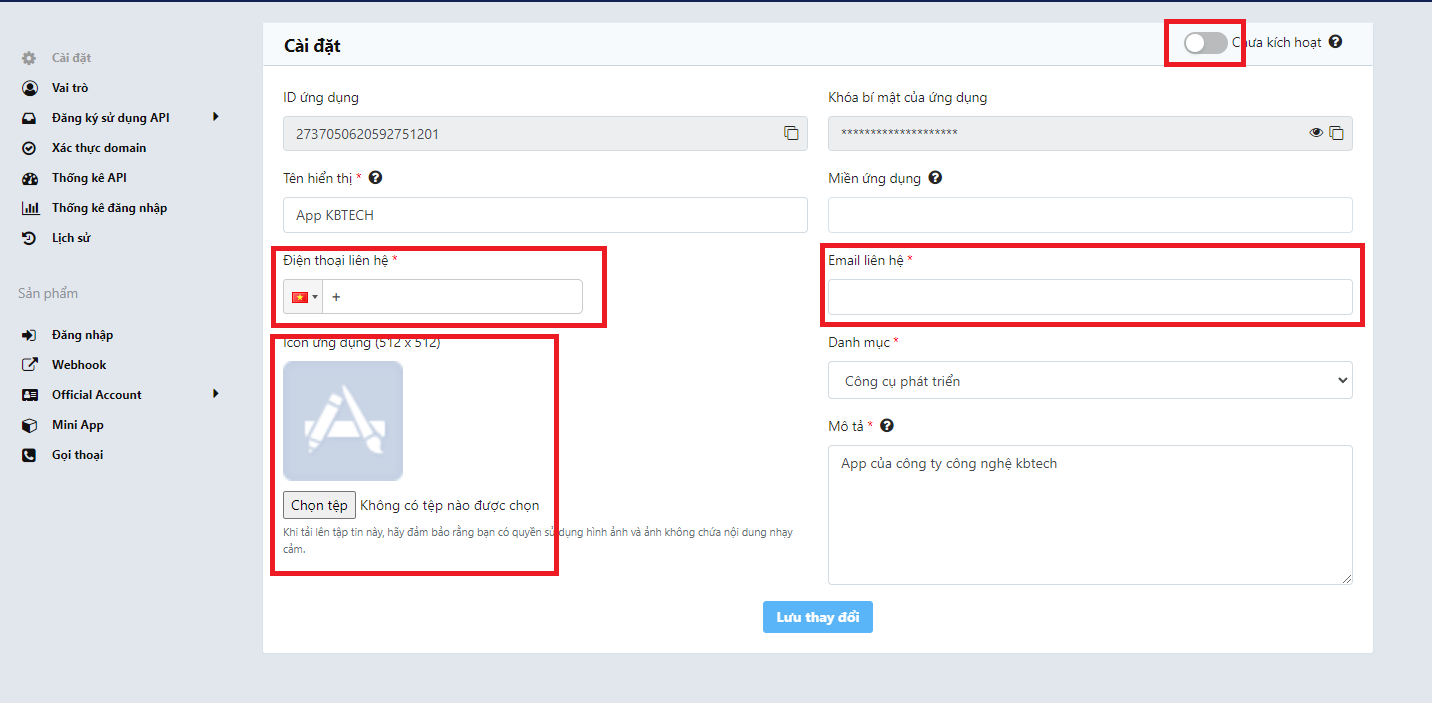Reveal secret key with eye icon
1432x703 pixels.
pos(1316,133)
